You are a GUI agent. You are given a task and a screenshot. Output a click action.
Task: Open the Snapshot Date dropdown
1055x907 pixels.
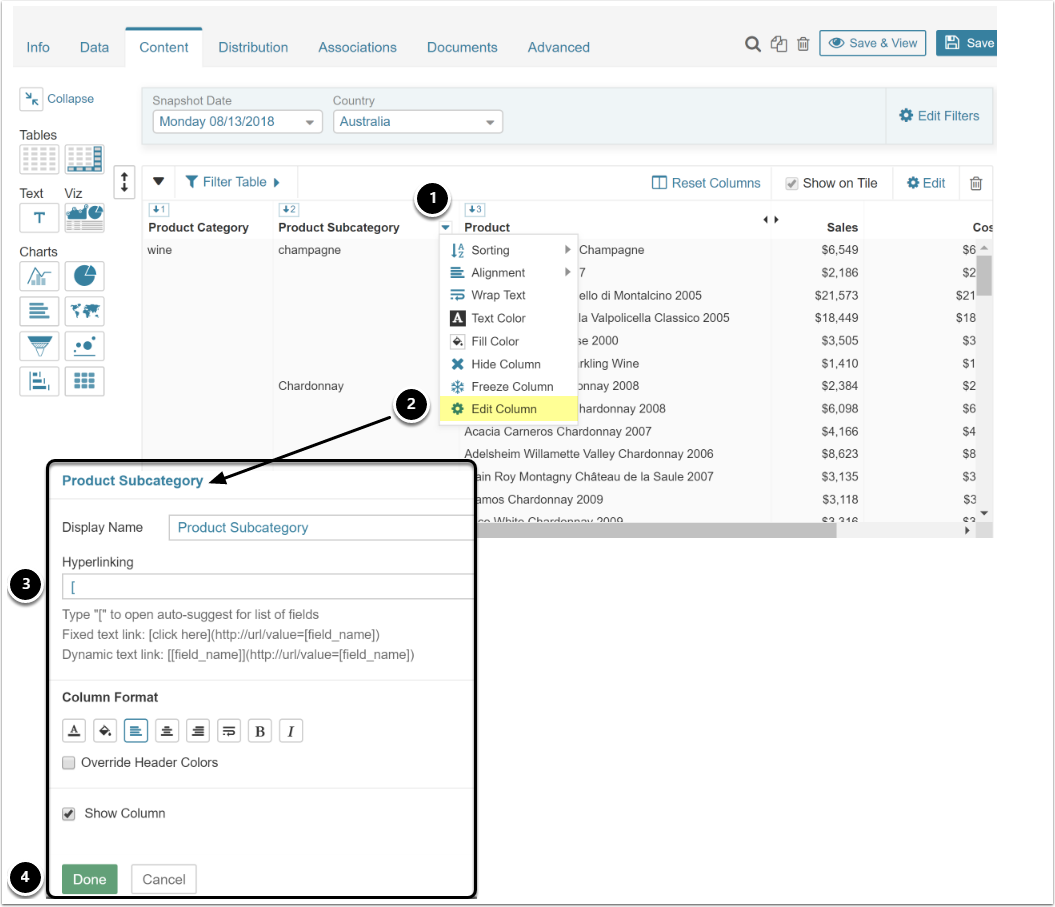pyautogui.click(x=237, y=122)
